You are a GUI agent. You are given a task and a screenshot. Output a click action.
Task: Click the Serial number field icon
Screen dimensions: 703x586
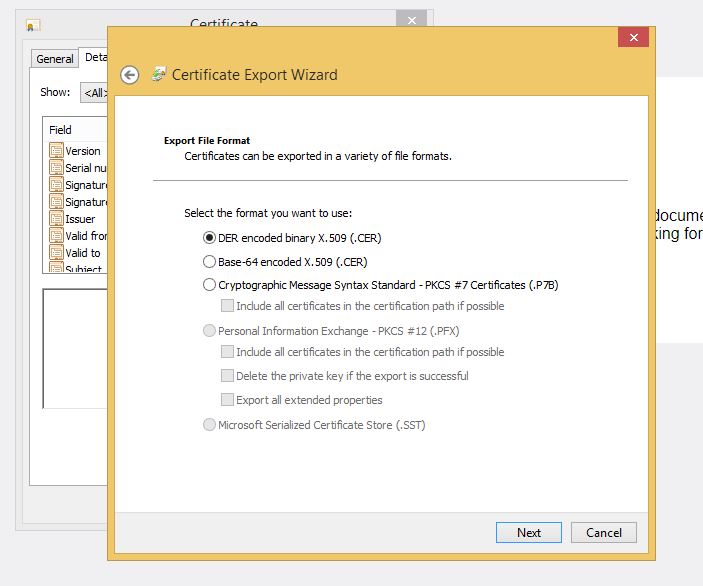(56, 168)
